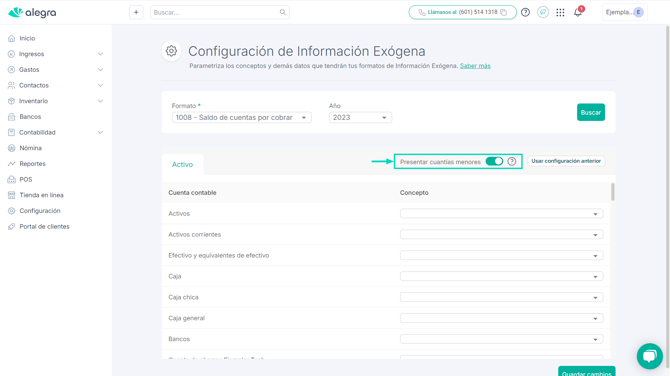Screen dimensions: 670x376
Task: Open Concepto dropdown for Activos corrientes
Action: 502,235
